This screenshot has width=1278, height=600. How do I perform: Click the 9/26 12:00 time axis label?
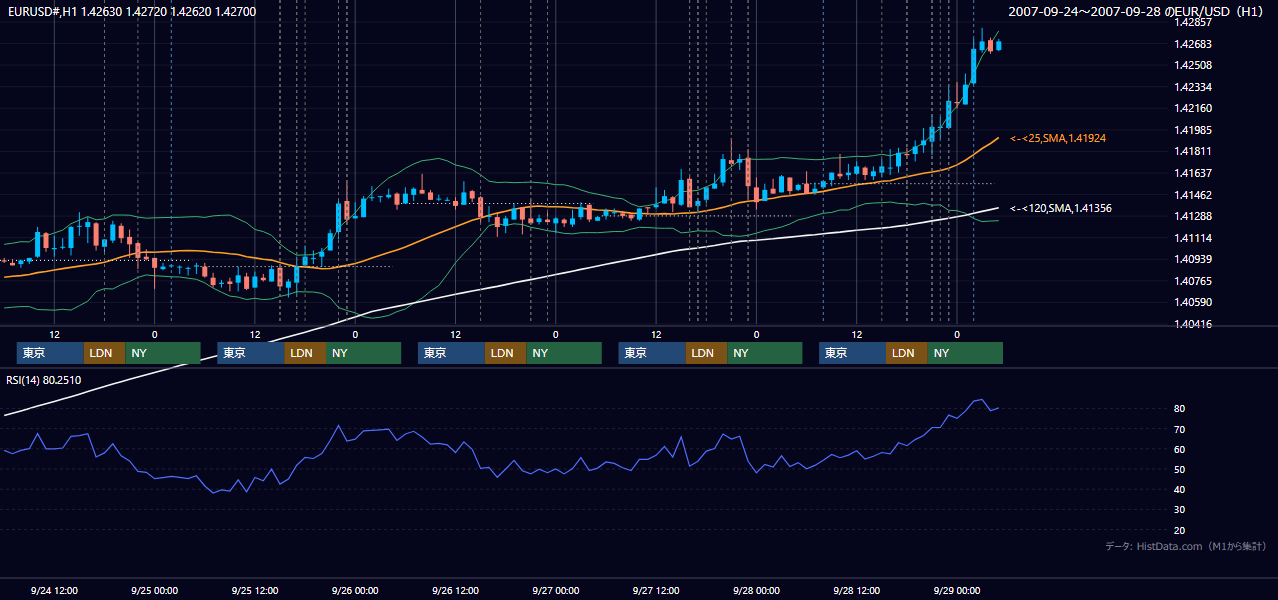455,590
